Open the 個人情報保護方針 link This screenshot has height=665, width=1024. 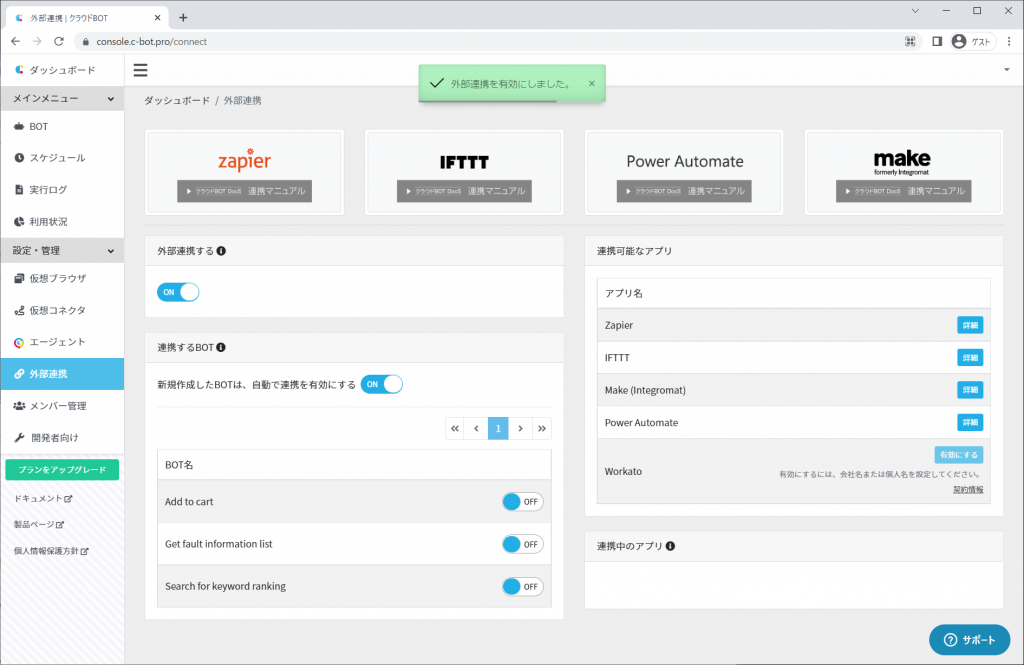click(x=51, y=551)
